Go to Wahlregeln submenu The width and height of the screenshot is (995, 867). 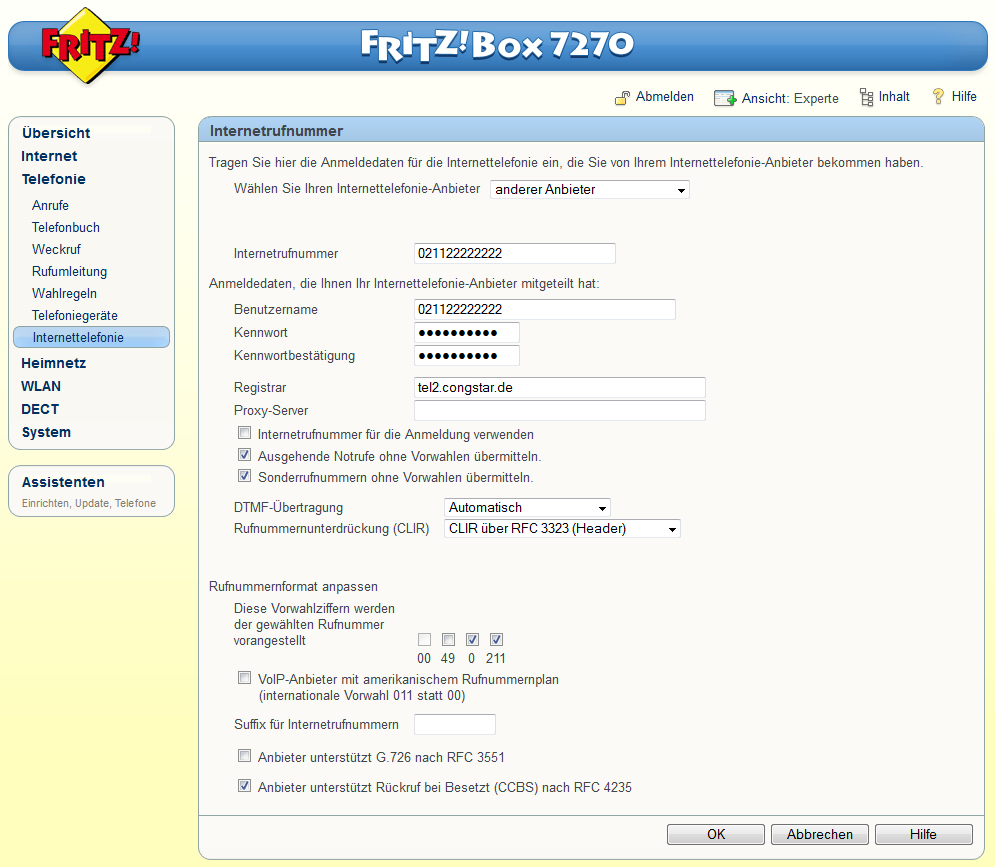pos(64,293)
